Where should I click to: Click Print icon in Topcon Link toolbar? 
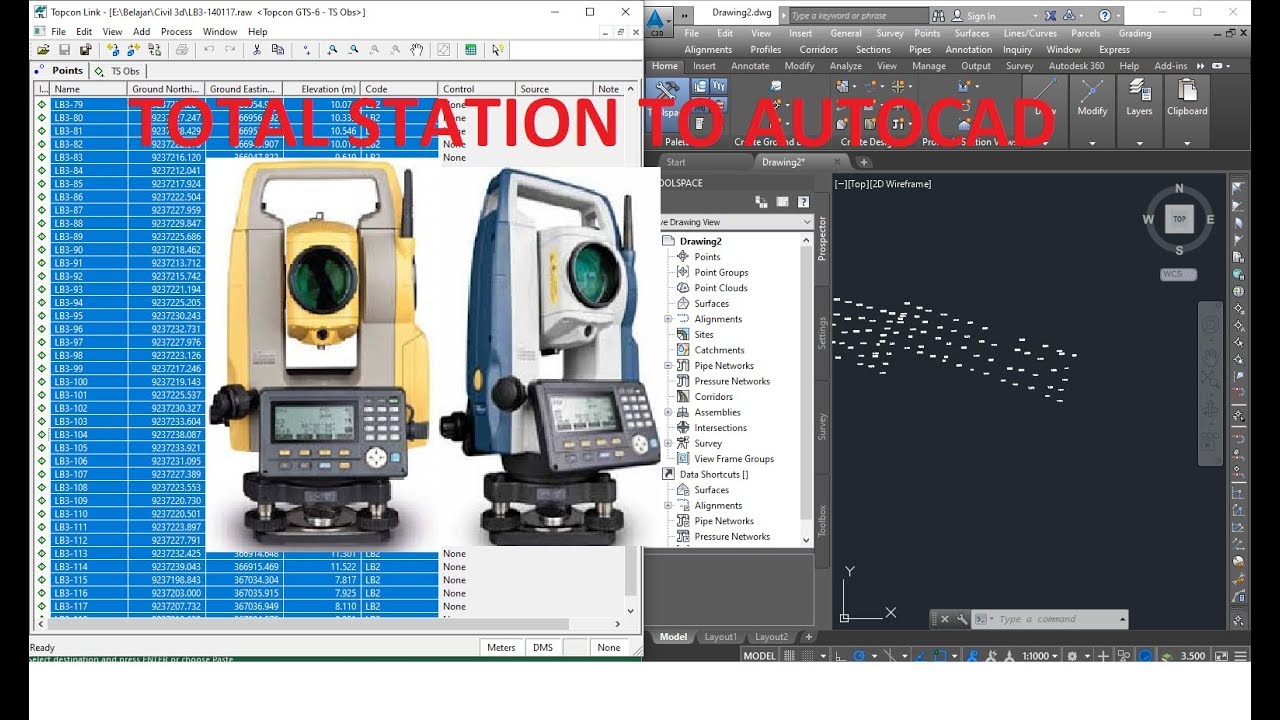click(181, 49)
